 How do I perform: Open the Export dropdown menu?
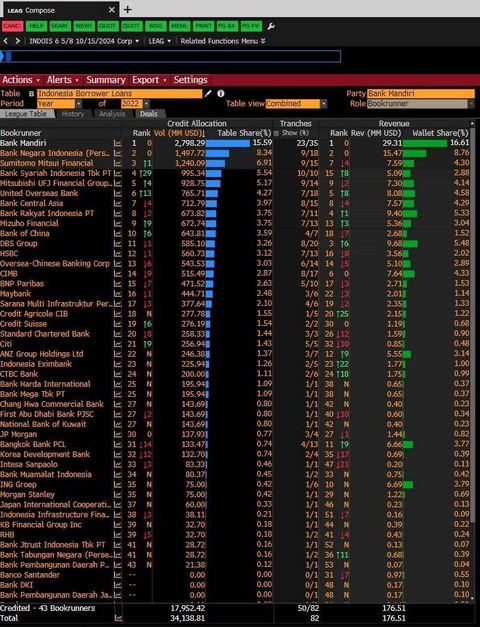point(149,80)
